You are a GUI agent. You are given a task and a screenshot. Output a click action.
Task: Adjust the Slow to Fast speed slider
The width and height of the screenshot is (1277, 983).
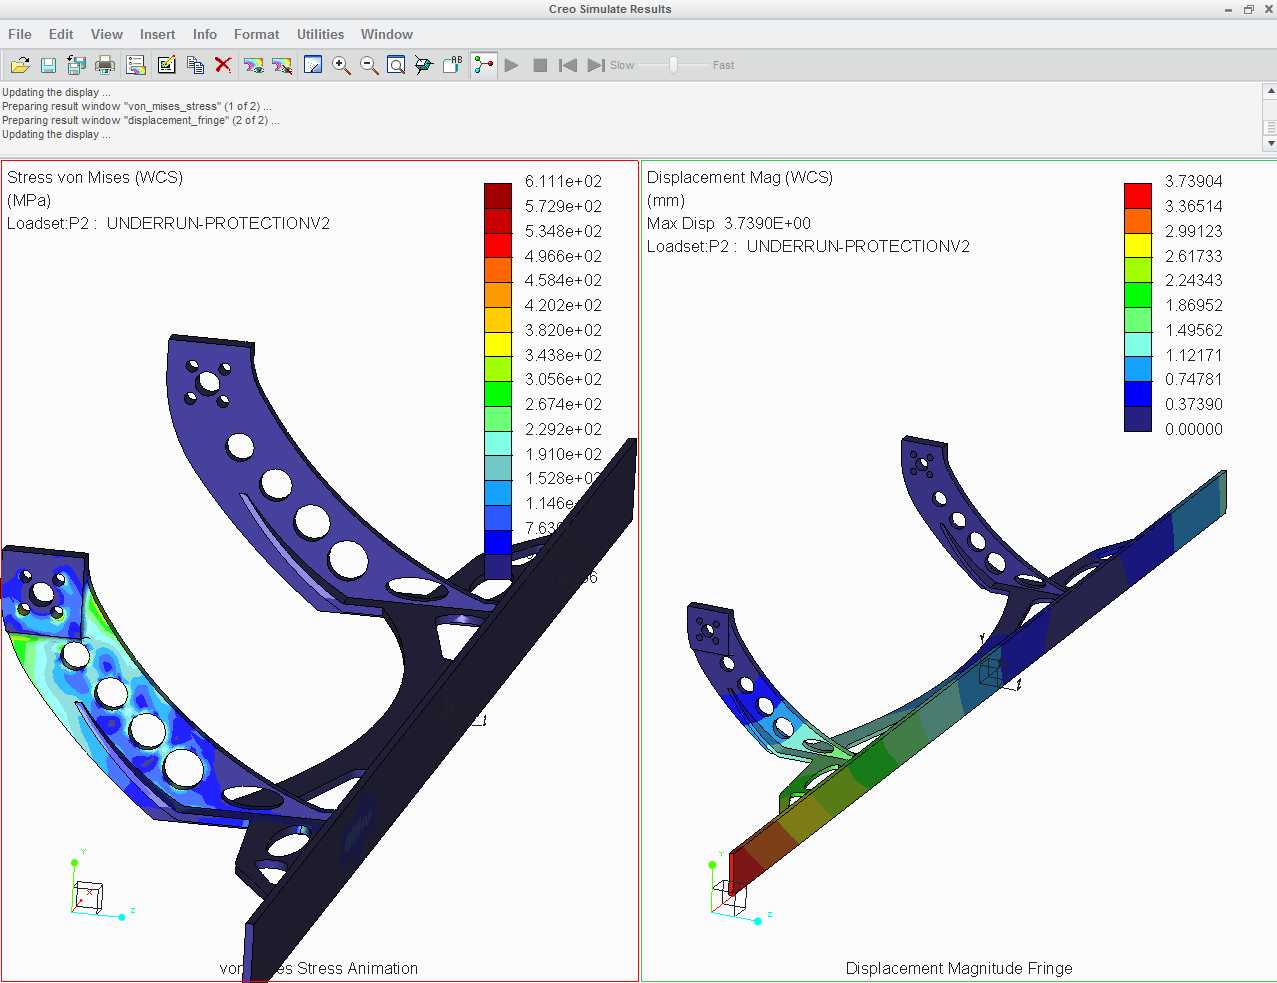(673, 65)
